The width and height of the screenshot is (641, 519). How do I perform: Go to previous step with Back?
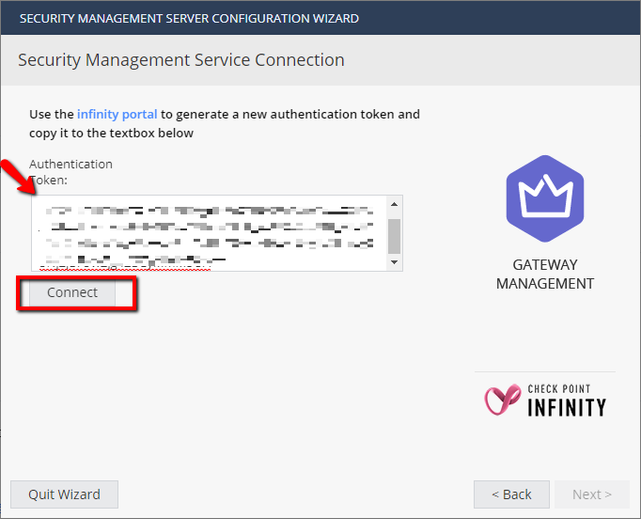511,494
